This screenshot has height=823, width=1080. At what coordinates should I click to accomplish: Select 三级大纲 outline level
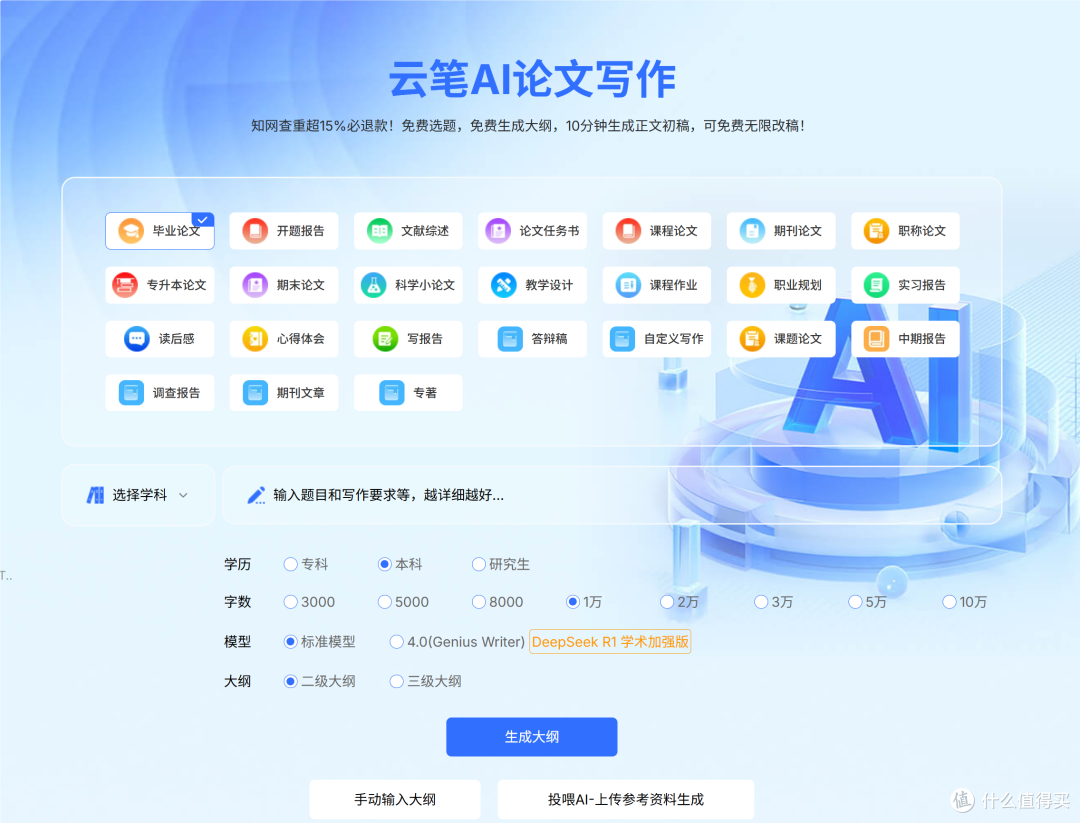point(396,681)
